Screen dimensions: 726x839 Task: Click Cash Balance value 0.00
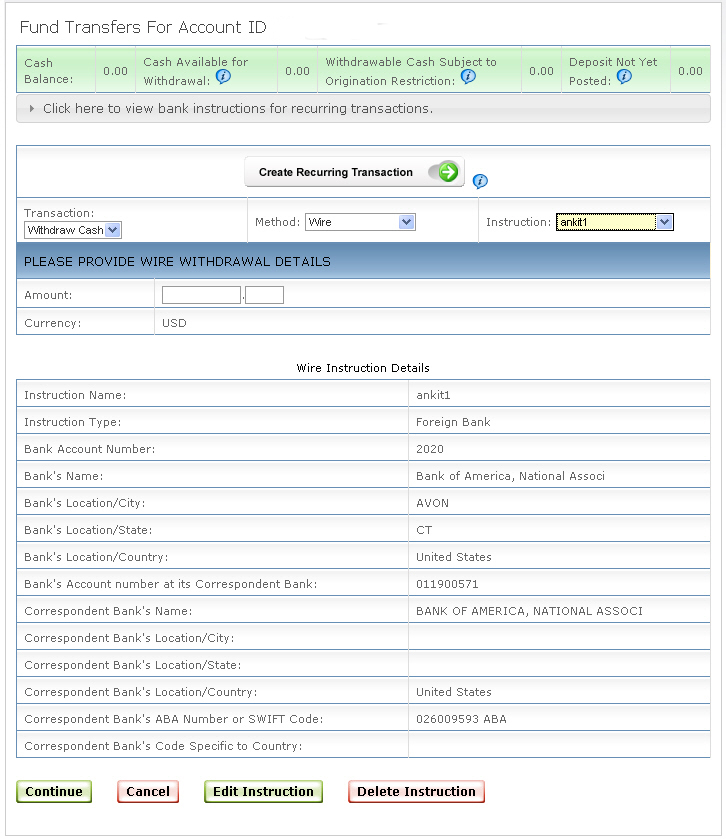coord(116,71)
